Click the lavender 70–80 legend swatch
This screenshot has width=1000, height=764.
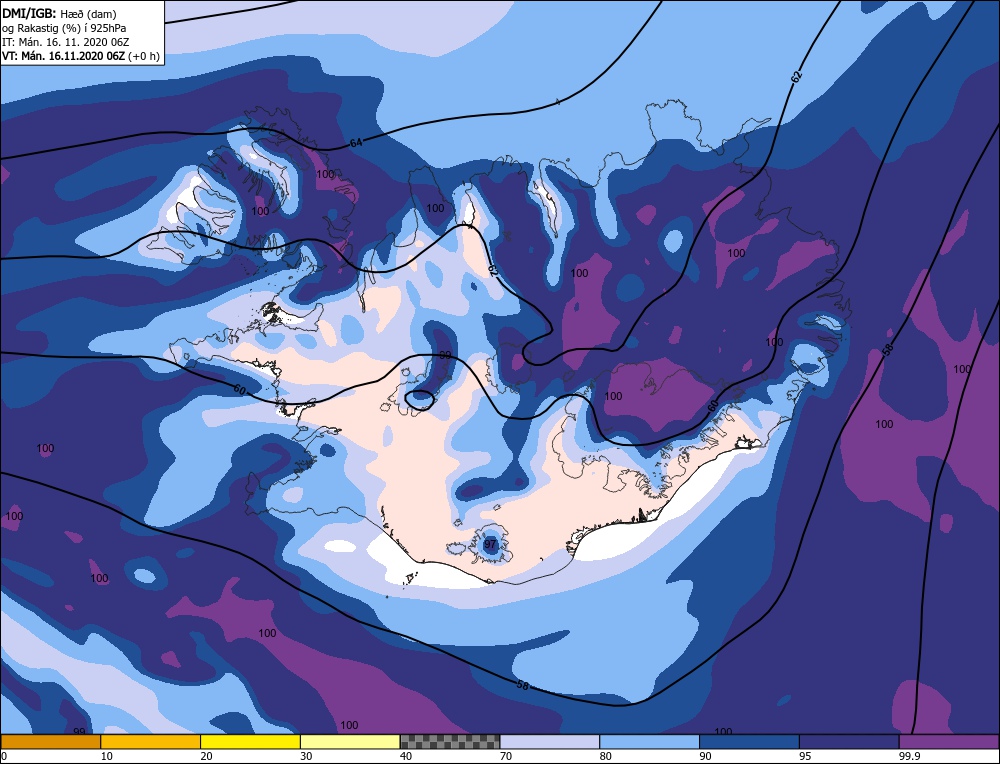tap(550, 742)
